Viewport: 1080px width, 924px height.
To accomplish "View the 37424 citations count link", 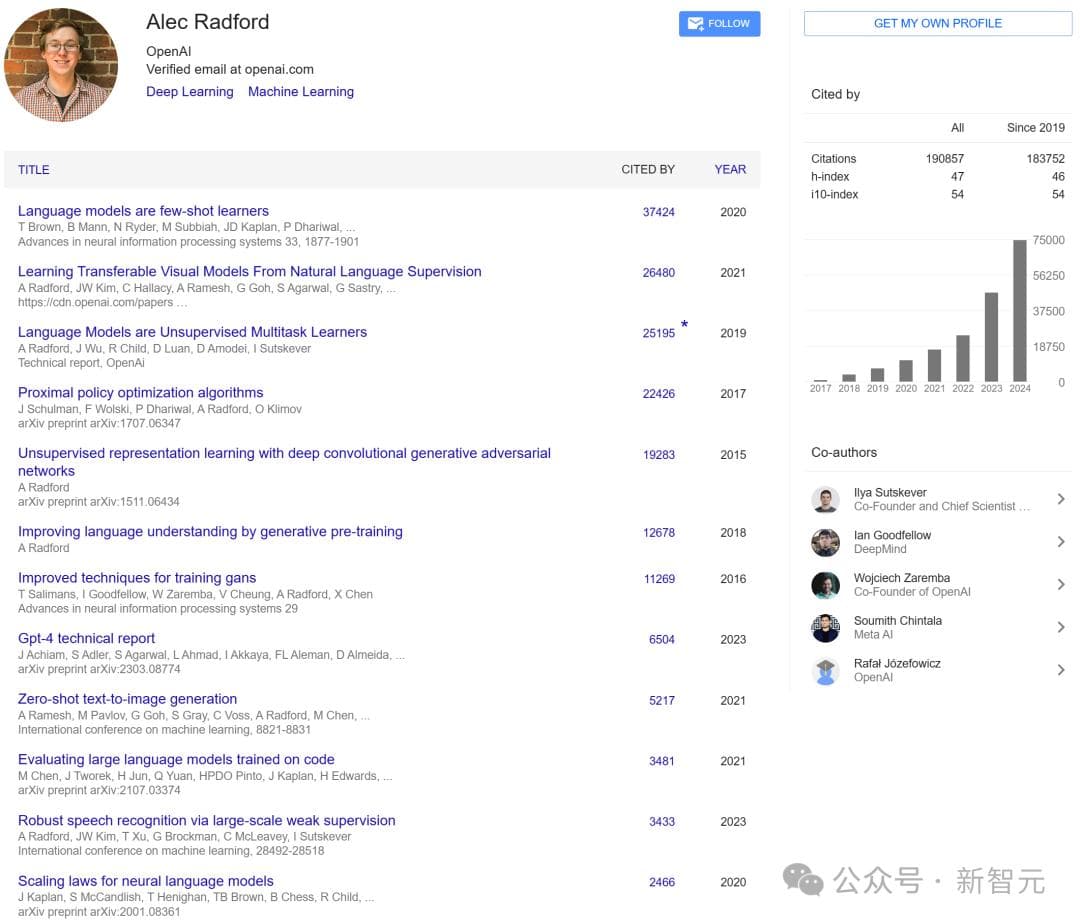I will click(658, 212).
